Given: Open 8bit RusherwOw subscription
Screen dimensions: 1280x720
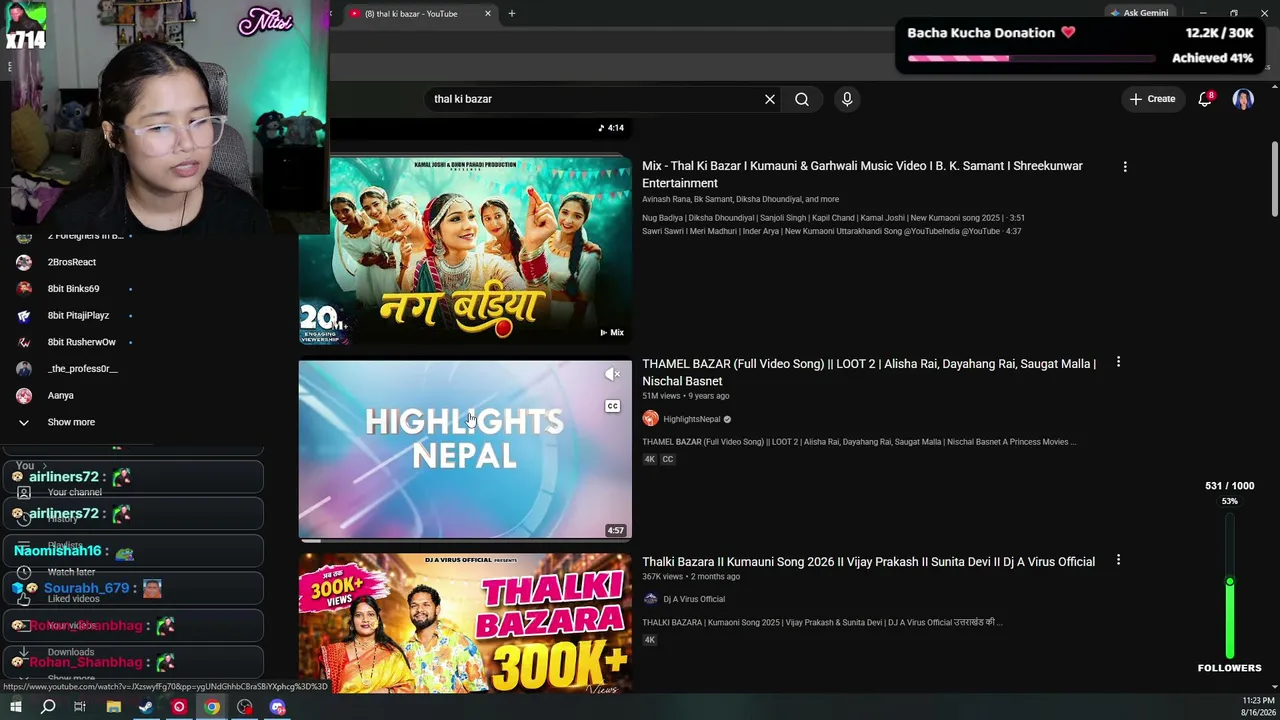Looking at the screenshot, I should point(82,342).
